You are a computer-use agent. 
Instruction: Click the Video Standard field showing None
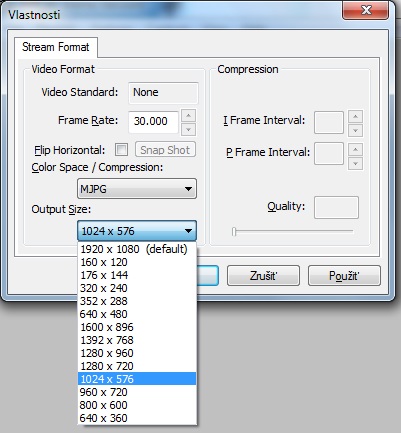coord(163,93)
